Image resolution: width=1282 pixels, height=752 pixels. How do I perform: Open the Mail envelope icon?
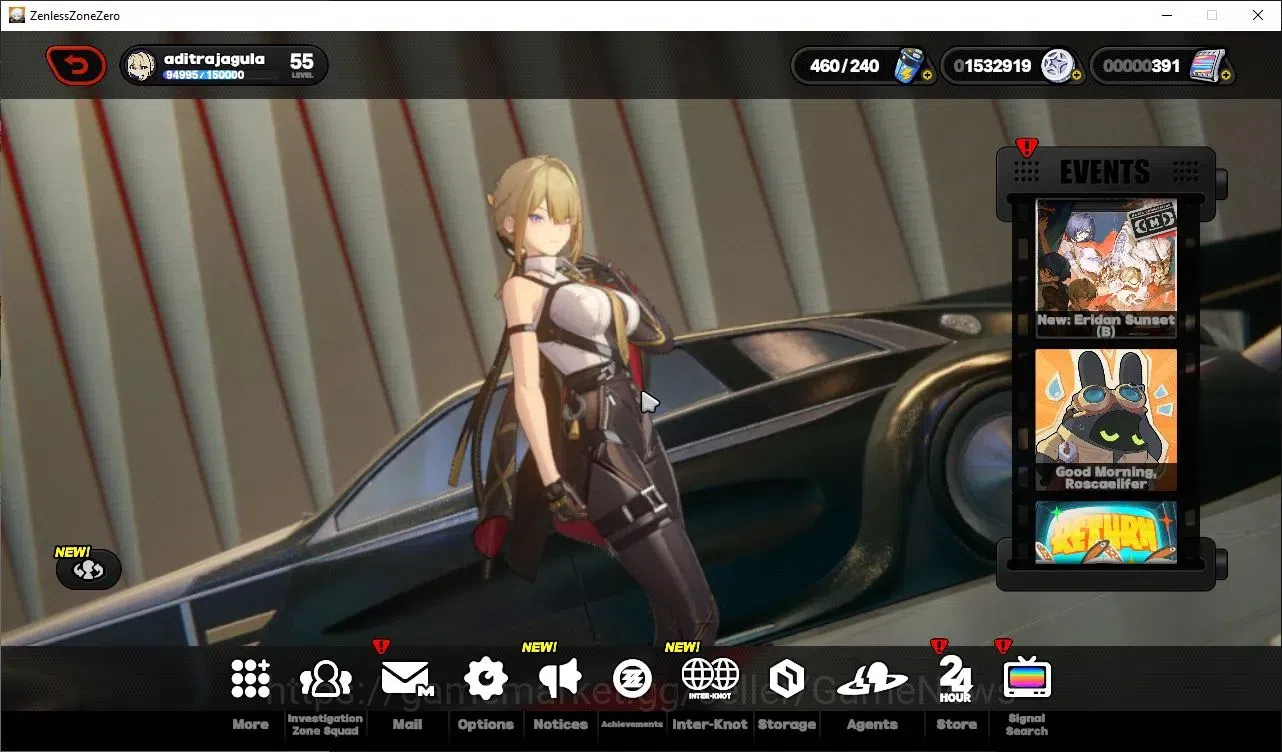pyautogui.click(x=406, y=679)
